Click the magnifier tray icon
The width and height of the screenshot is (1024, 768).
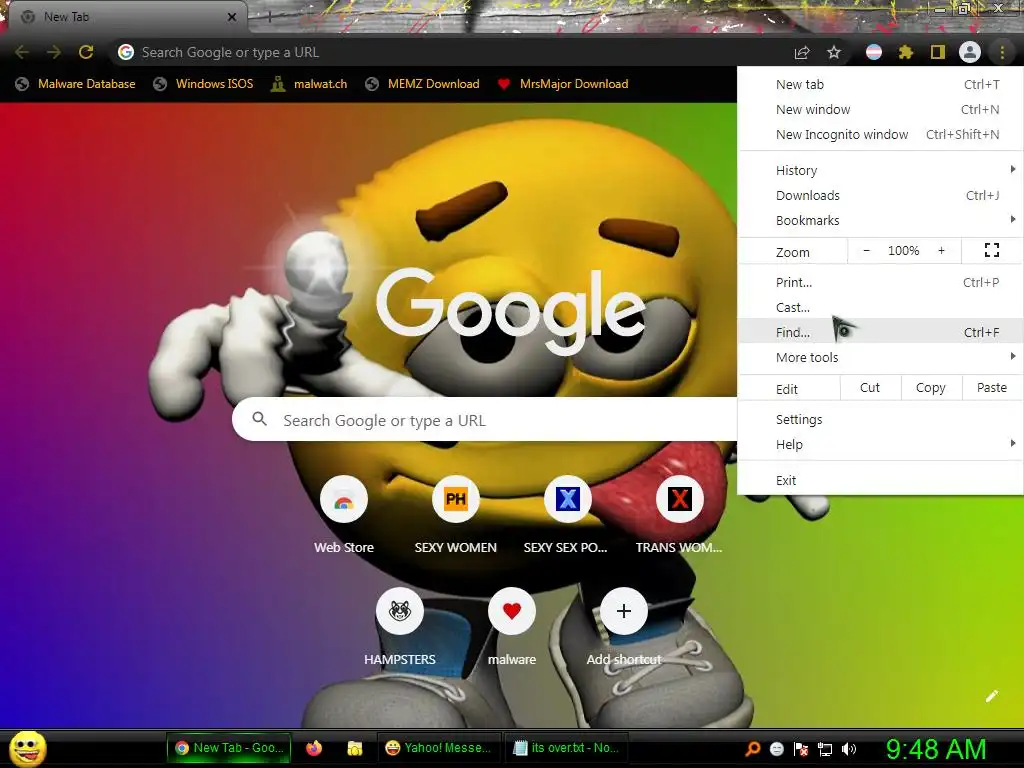(x=753, y=749)
